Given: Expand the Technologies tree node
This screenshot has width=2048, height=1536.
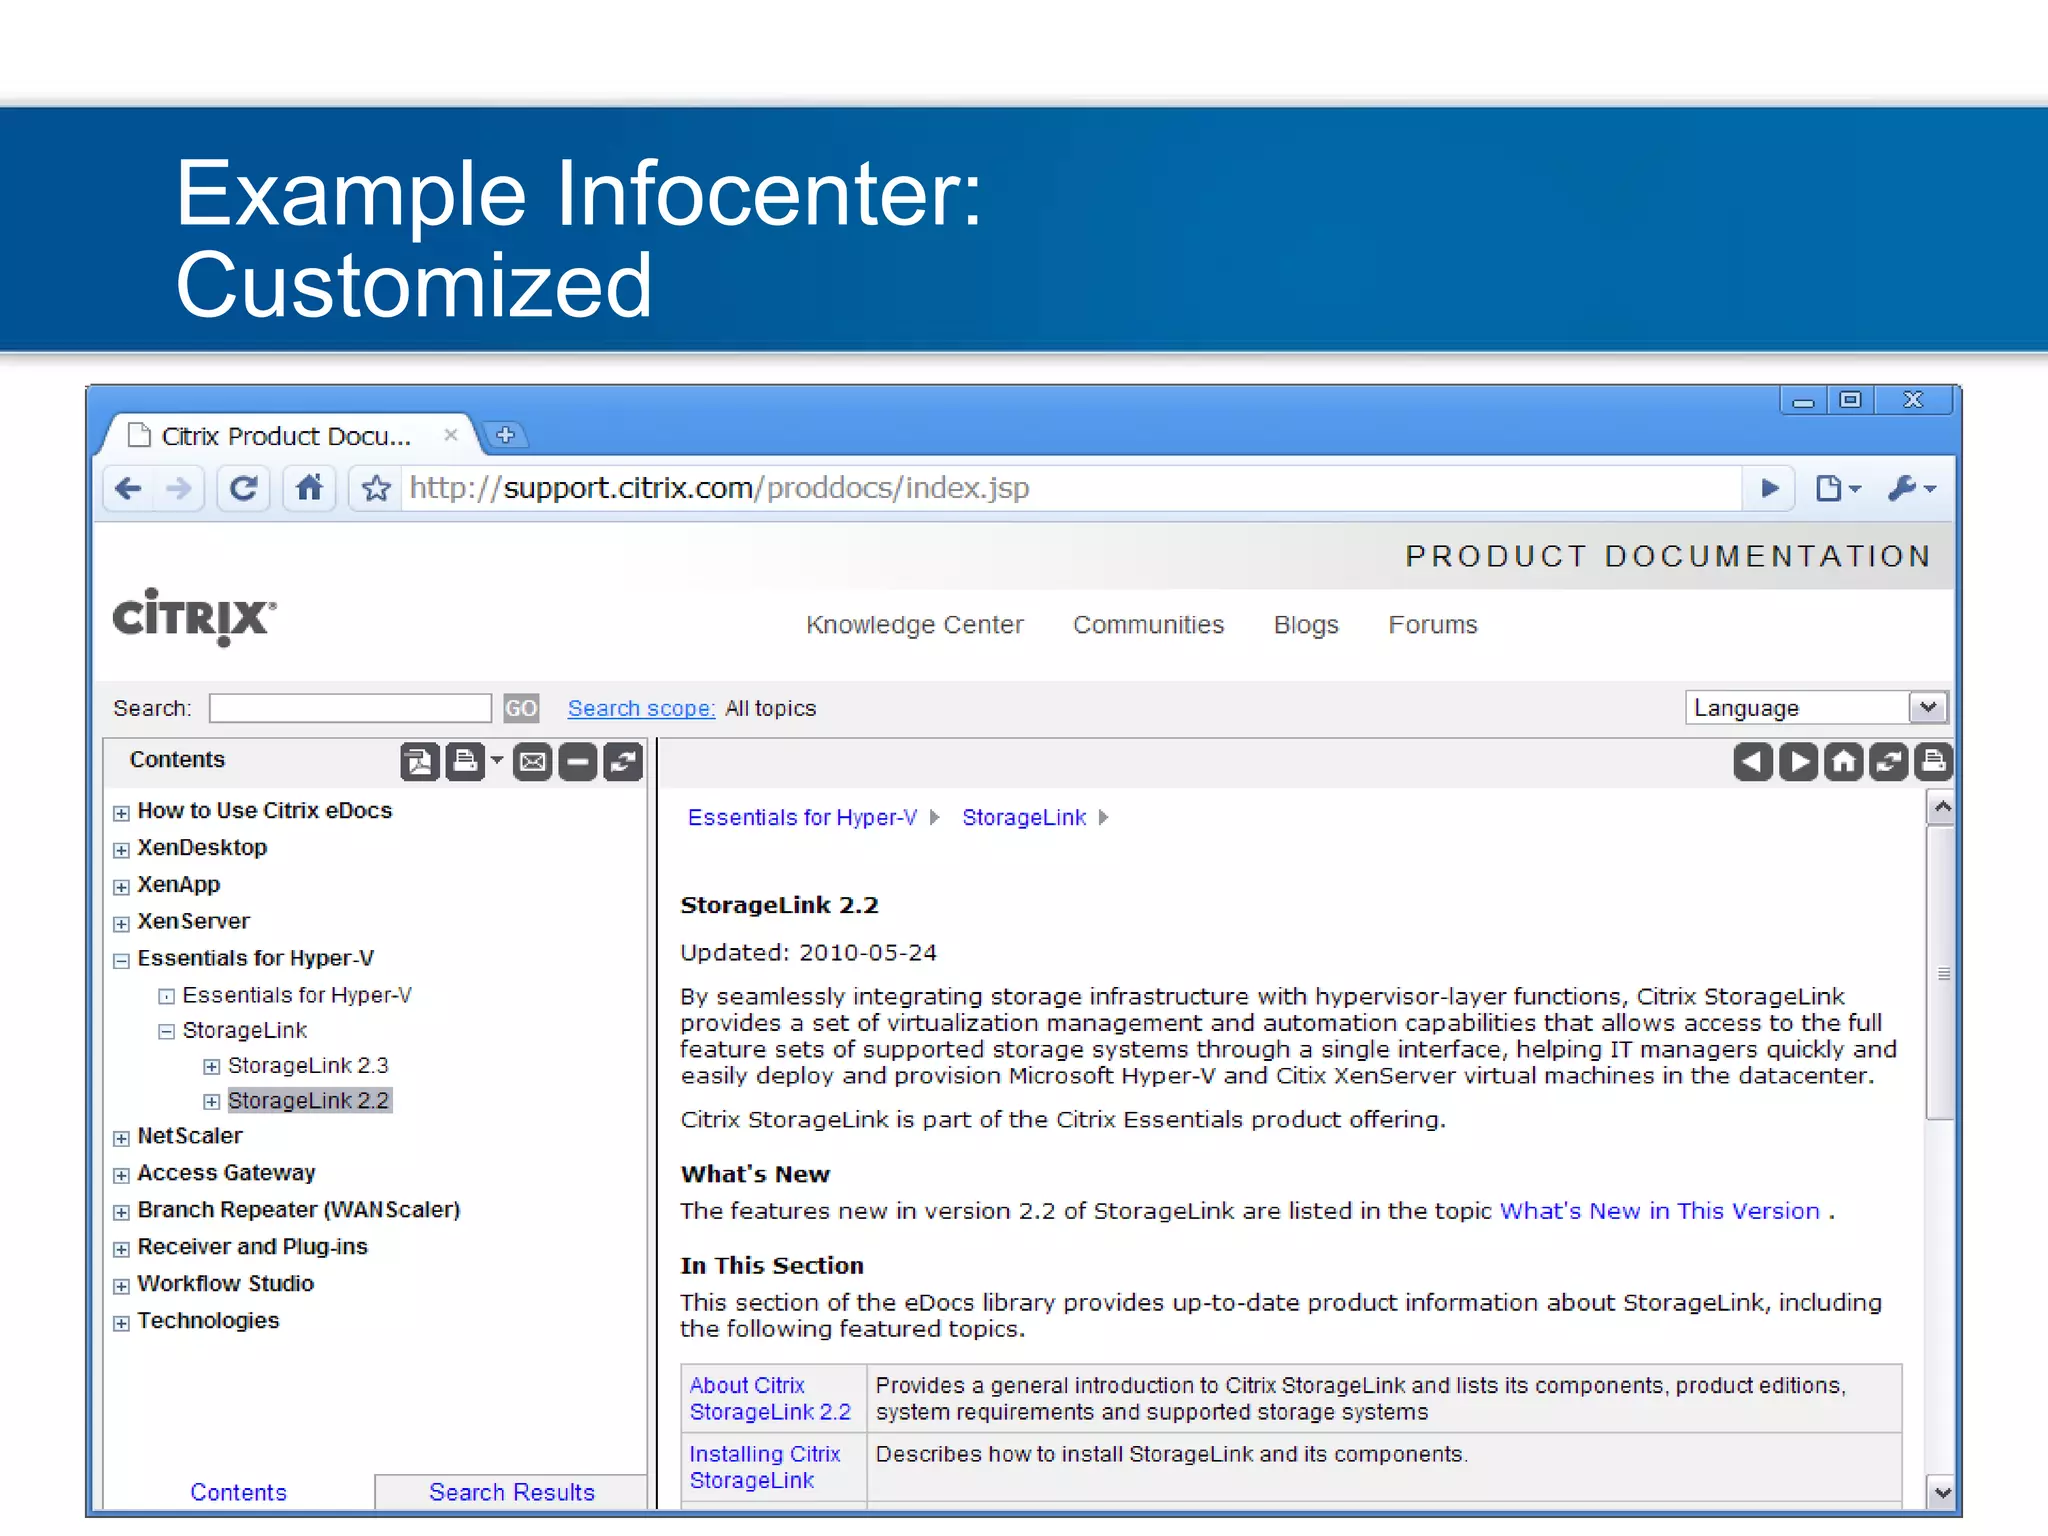Looking at the screenshot, I should (x=121, y=1323).
